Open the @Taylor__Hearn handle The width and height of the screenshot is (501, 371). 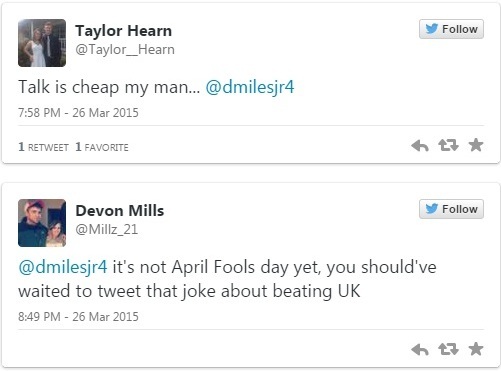point(125,50)
